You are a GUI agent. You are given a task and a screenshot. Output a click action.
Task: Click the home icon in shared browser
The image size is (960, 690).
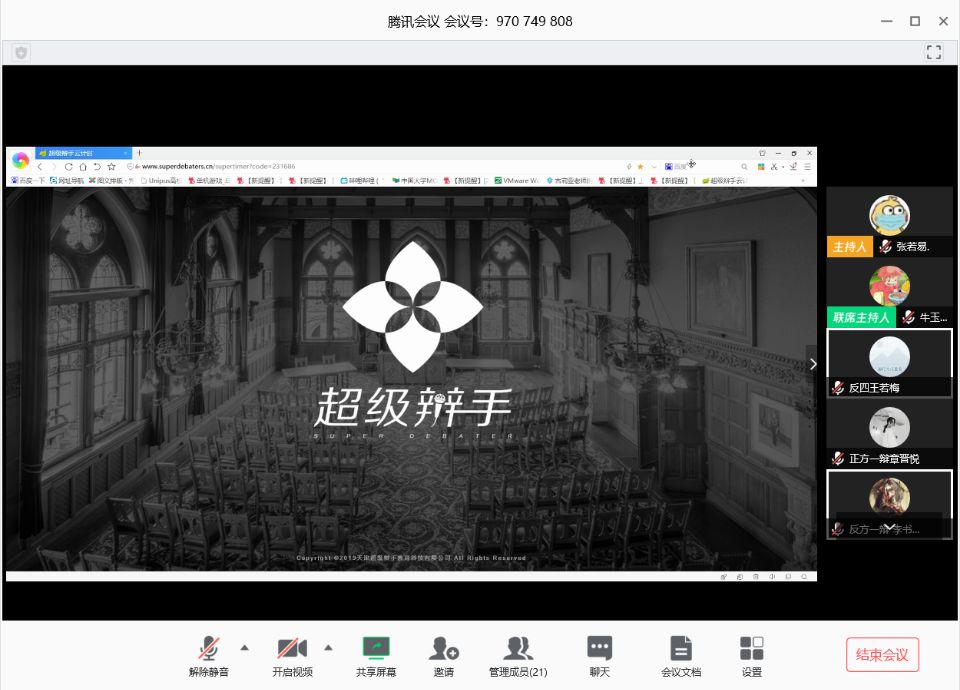pyautogui.click(x=83, y=167)
